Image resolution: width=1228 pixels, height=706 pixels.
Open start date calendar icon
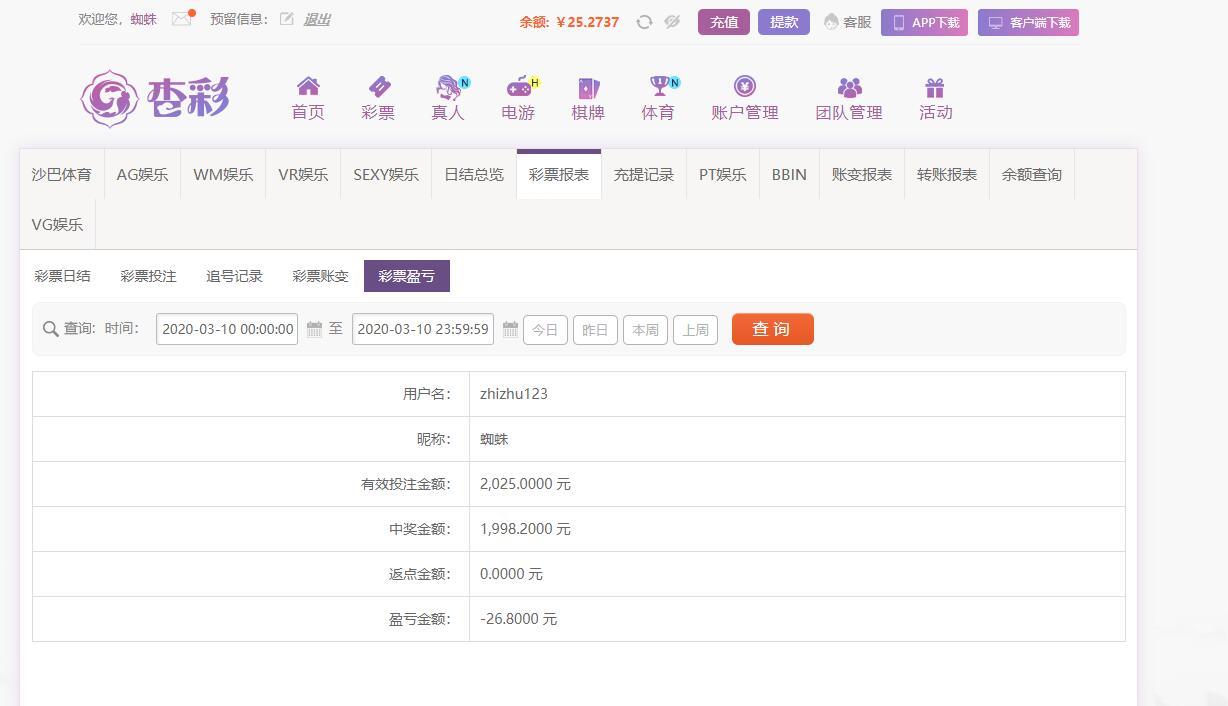coord(314,329)
